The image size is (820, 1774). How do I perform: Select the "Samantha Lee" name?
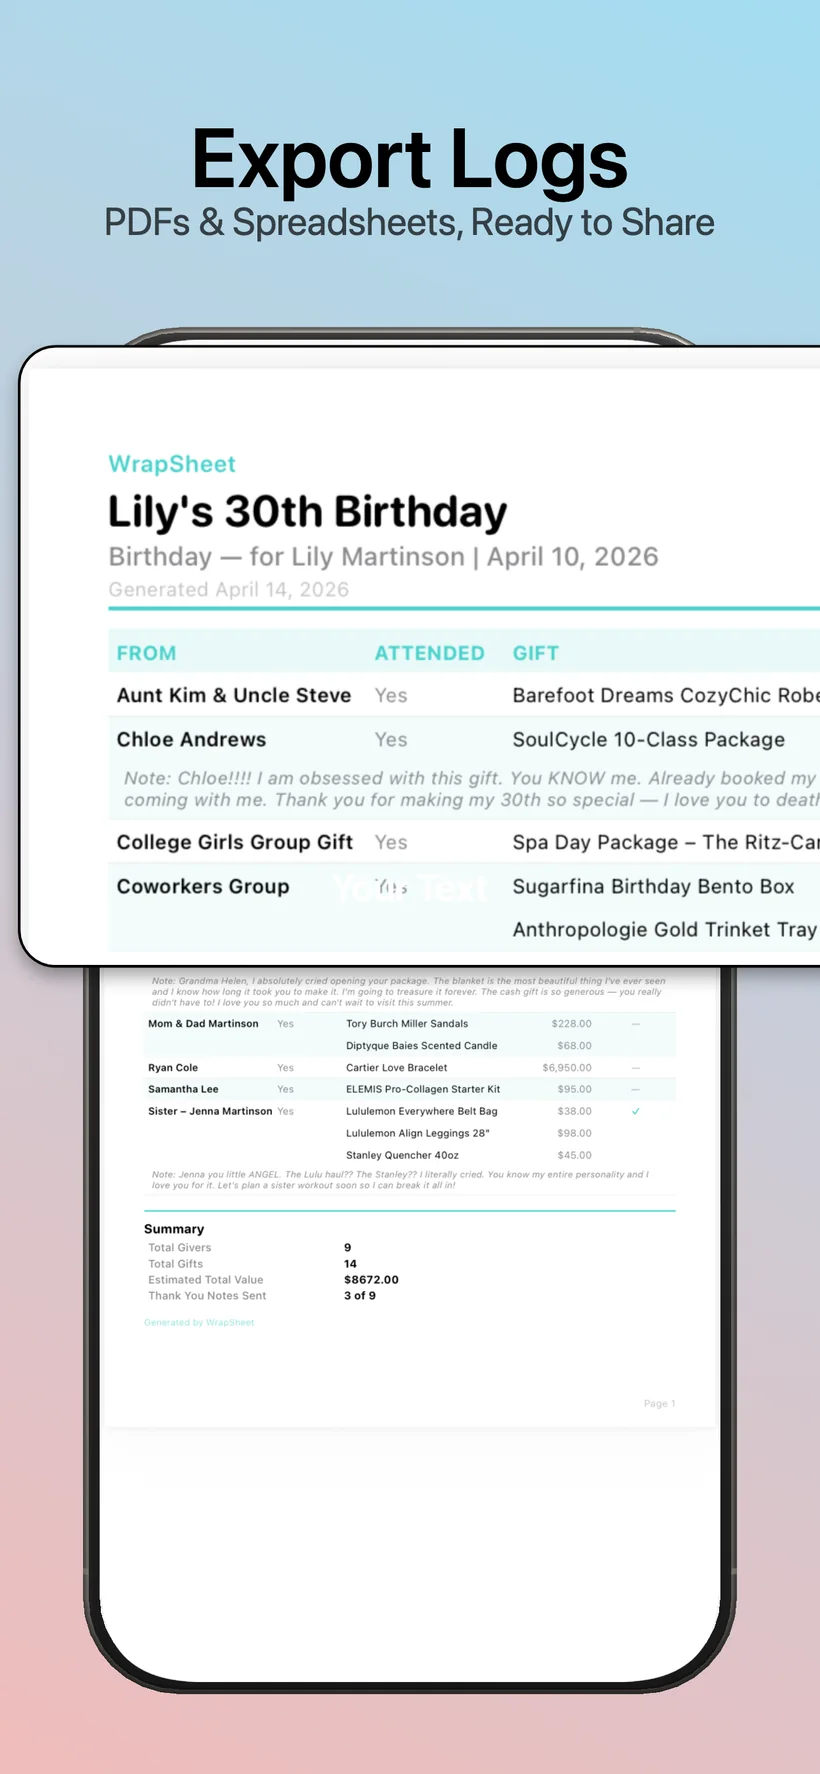[183, 1089]
